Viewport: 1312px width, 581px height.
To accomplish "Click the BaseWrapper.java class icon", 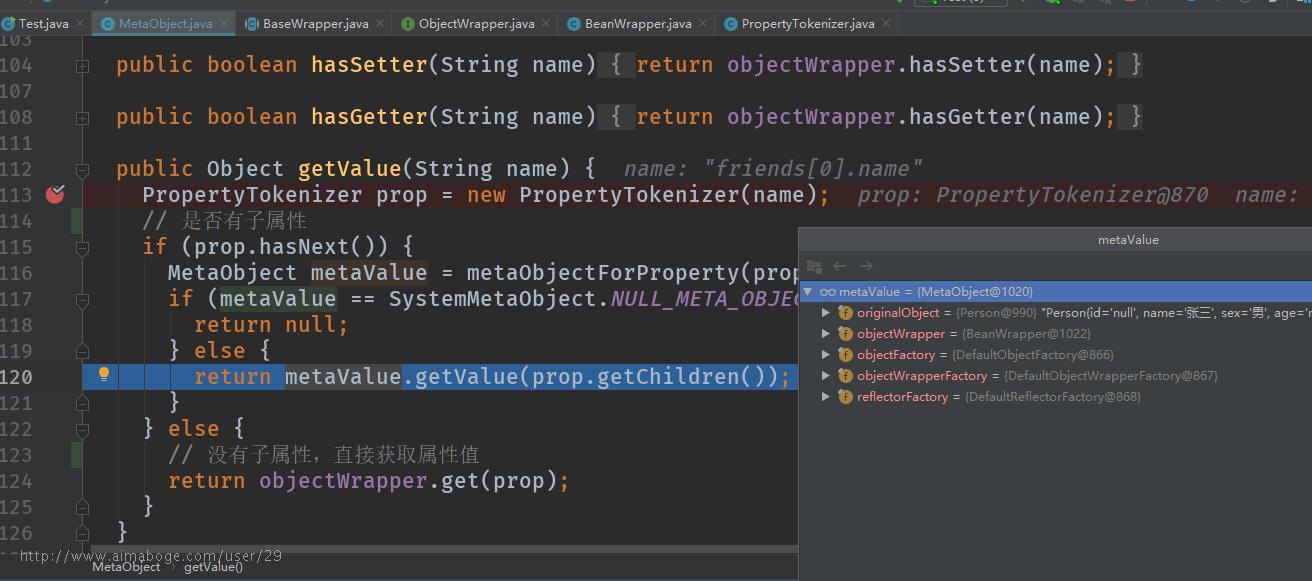I will pyautogui.click(x=252, y=23).
